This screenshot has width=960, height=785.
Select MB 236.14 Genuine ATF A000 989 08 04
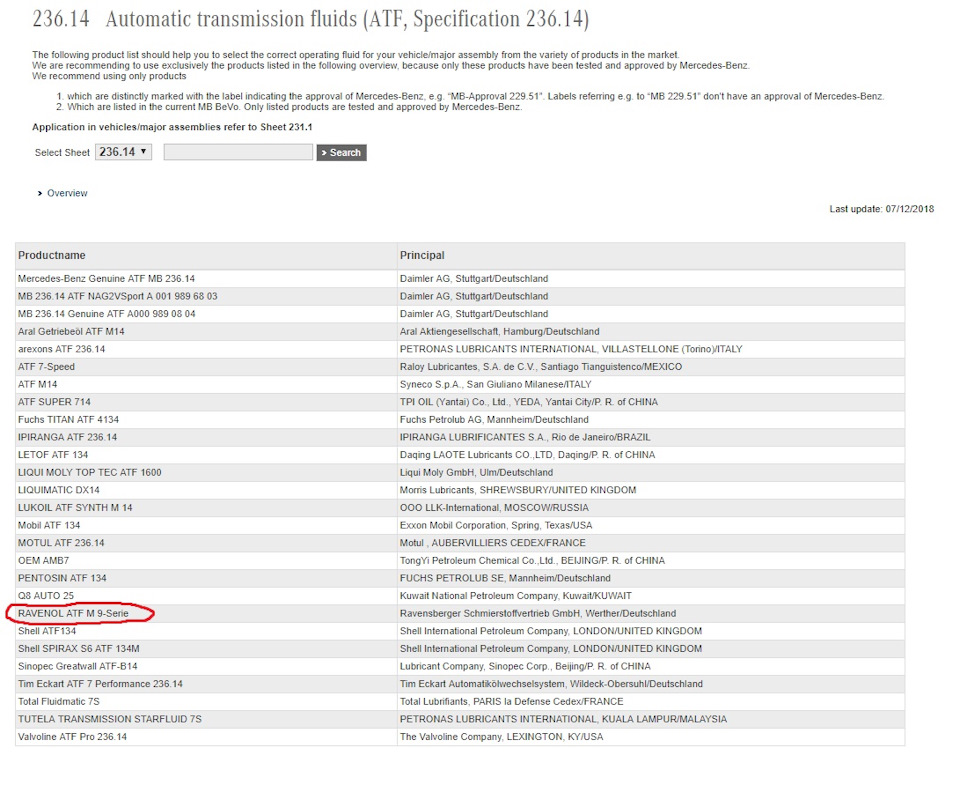click(107, 314)
